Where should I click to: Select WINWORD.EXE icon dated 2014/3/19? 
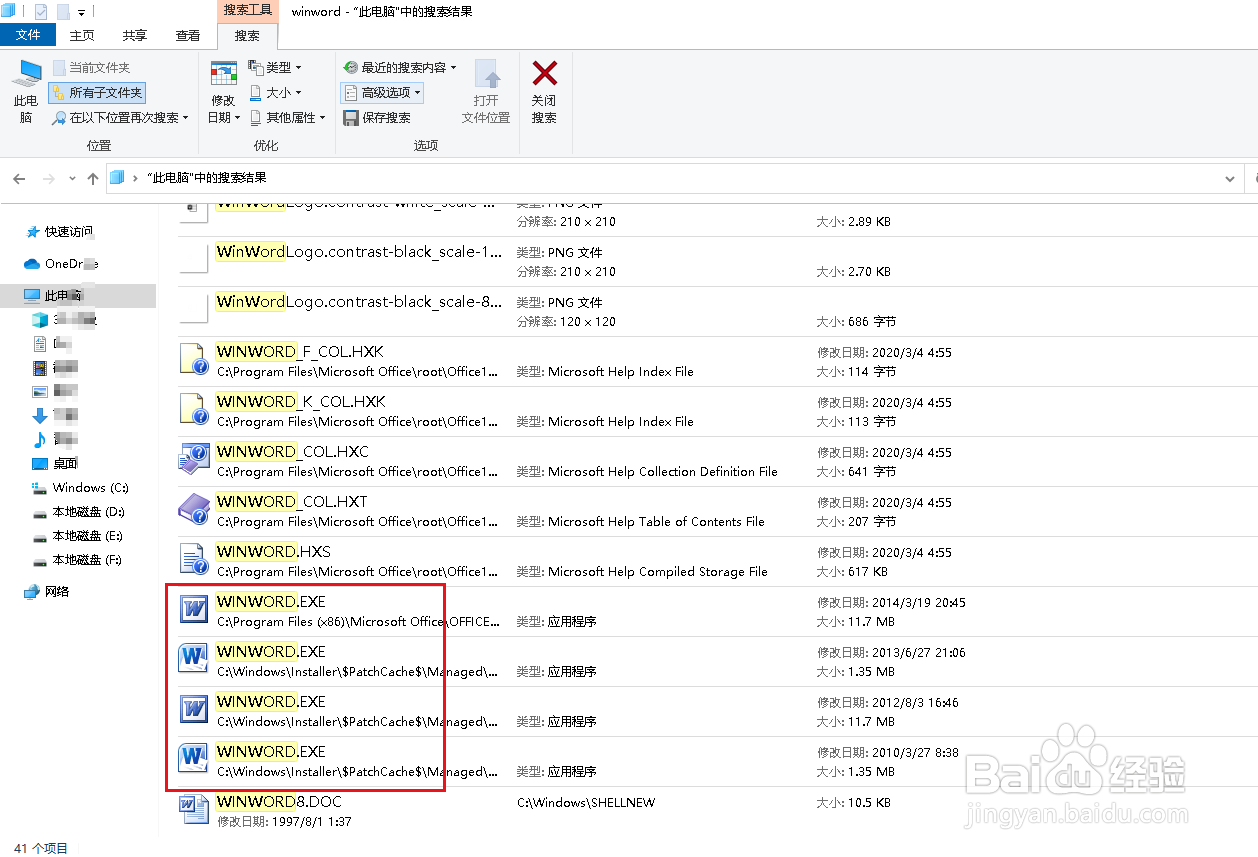coord(192,609)
